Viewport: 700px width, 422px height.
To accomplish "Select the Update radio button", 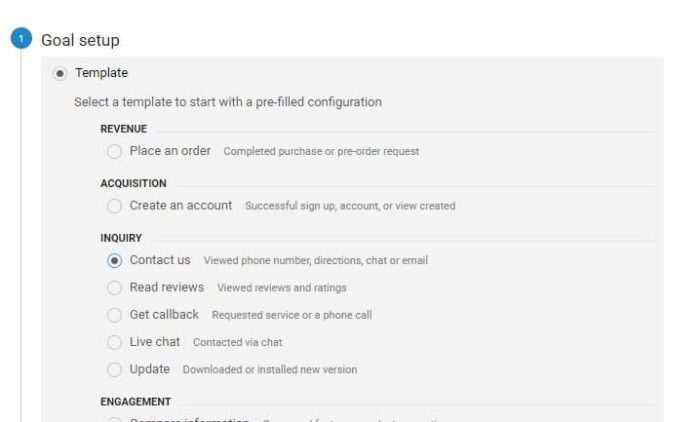I will pyautogui.click(x=114, y=369).
